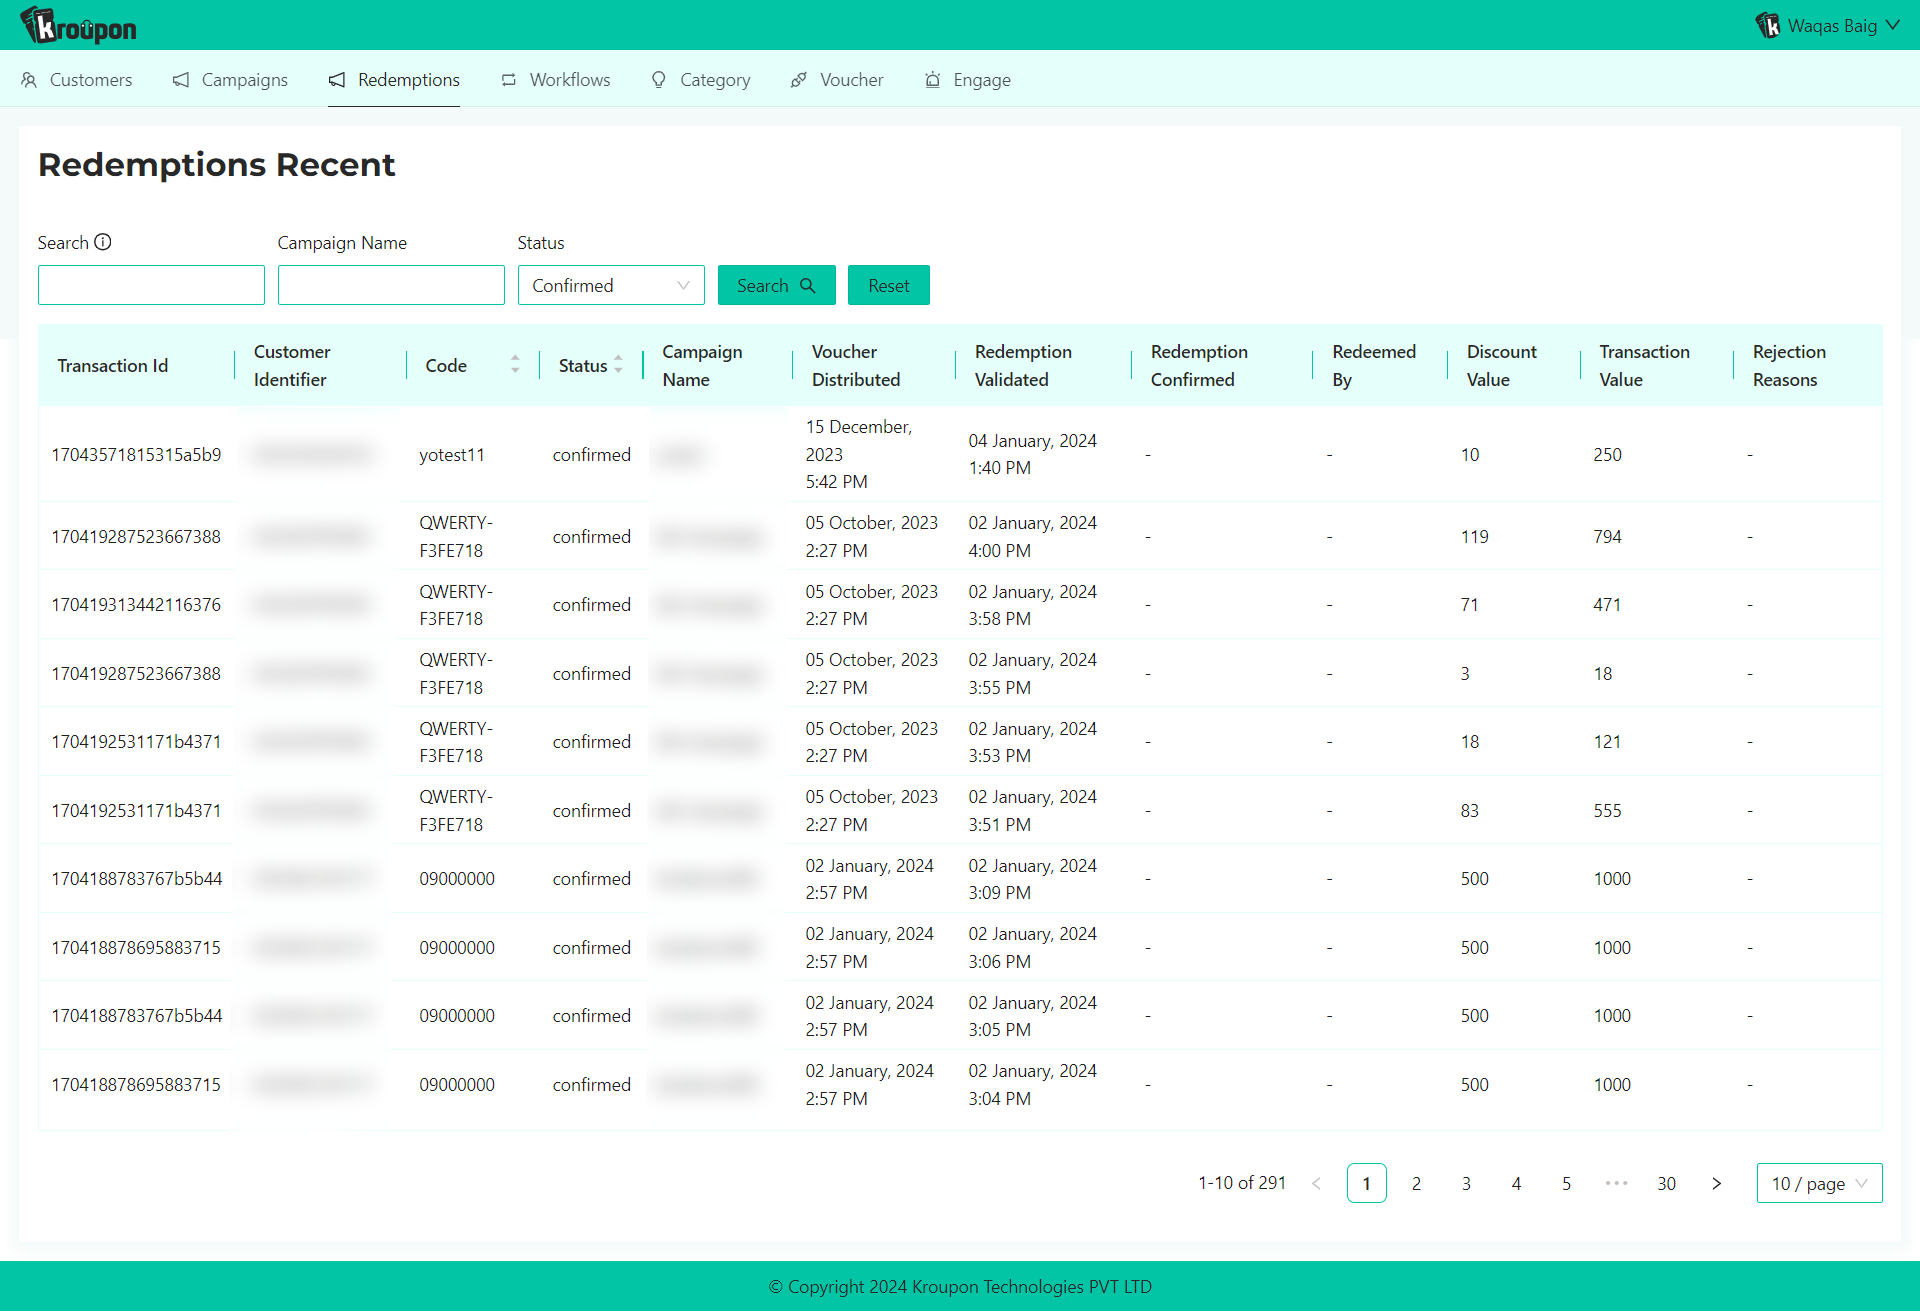Go to page 30

point(1666,1183)
